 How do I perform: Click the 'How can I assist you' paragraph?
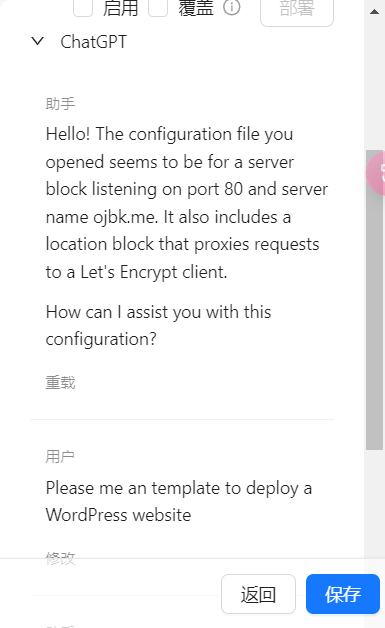point(158,325)
